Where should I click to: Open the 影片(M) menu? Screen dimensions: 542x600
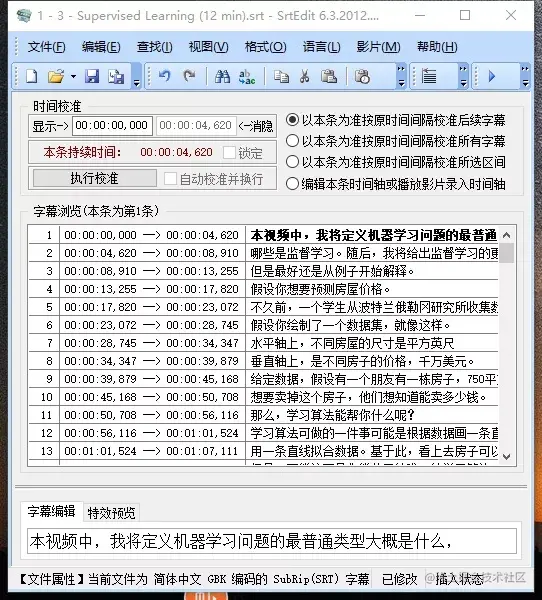[378, 47]
